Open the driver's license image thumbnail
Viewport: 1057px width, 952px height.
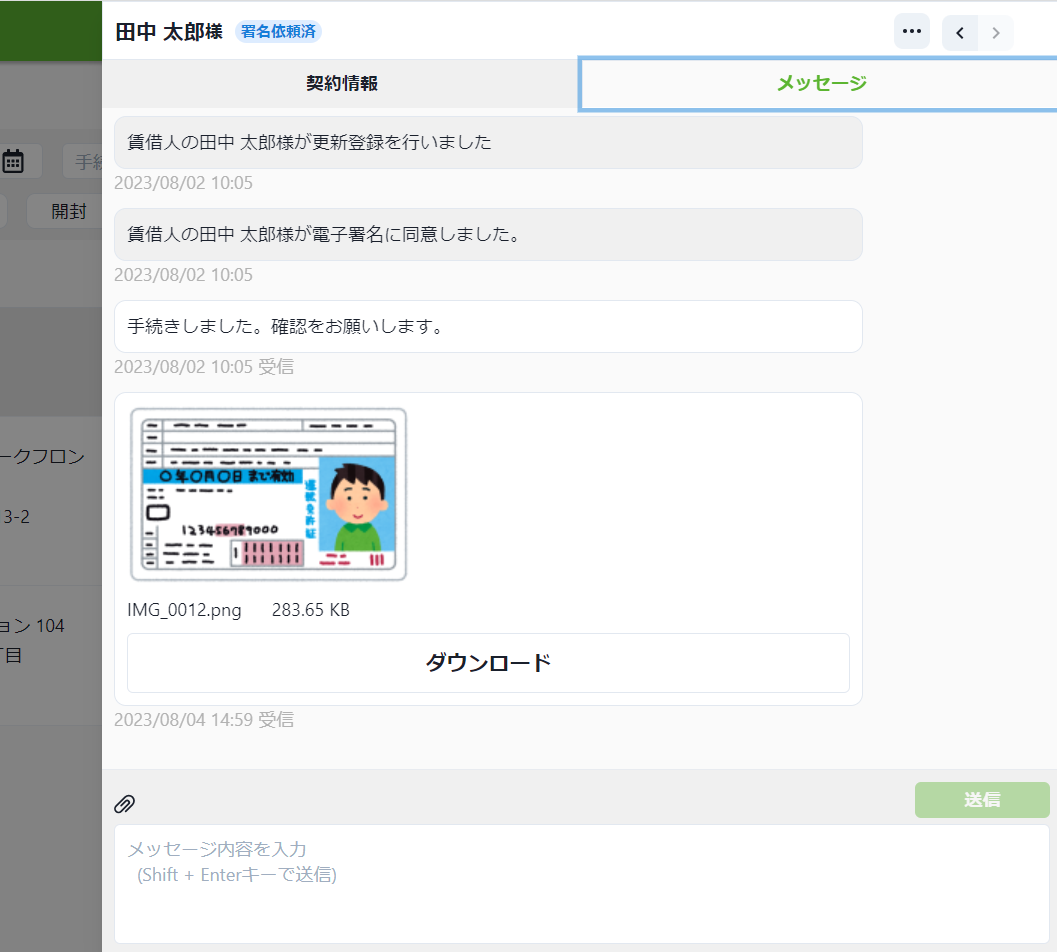point(268,494)
